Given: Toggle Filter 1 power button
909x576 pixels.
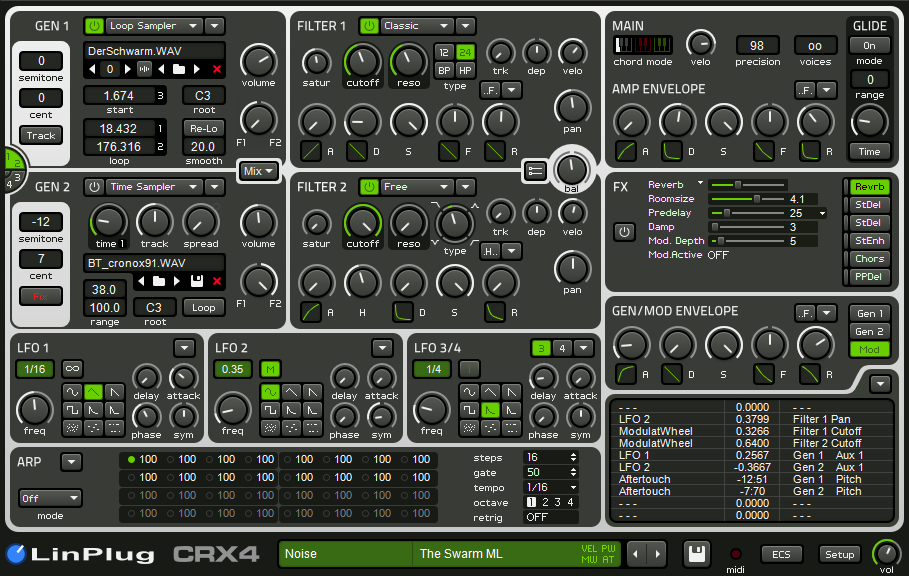Looking at the screenshot, I should [369, 26].
